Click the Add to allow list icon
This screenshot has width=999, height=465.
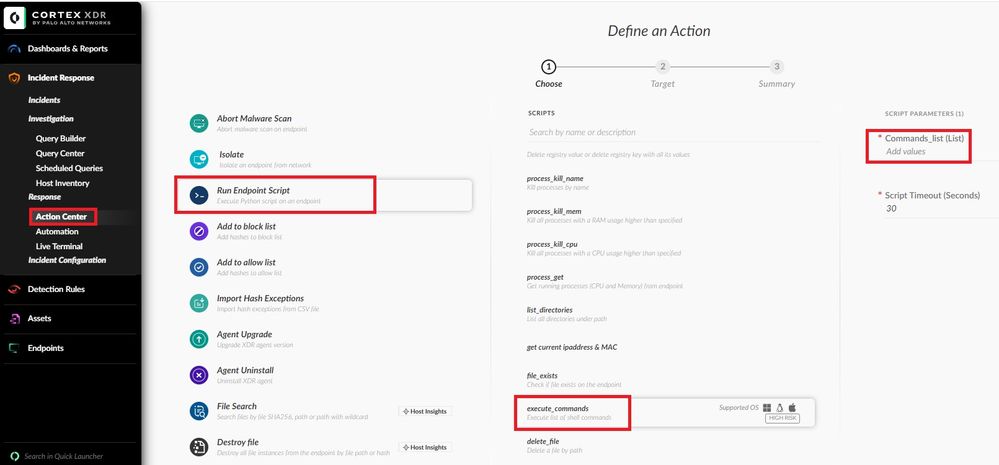point(198,267)
